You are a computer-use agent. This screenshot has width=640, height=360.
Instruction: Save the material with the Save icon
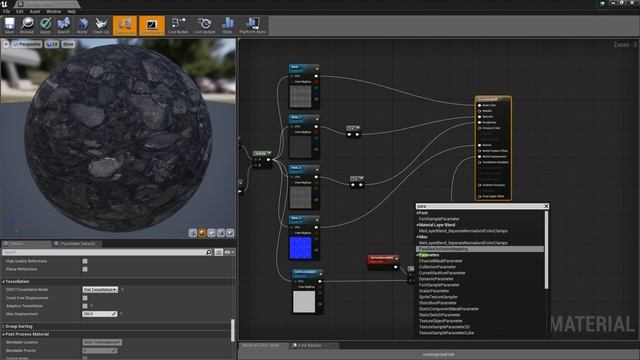tap(9, 25)
